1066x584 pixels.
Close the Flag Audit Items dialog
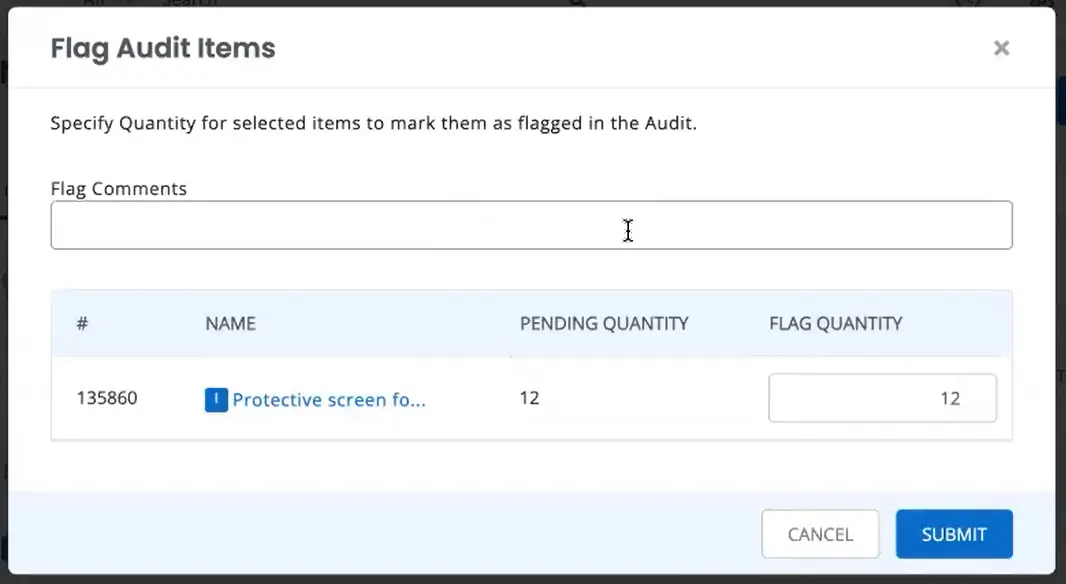point(1001,47)
